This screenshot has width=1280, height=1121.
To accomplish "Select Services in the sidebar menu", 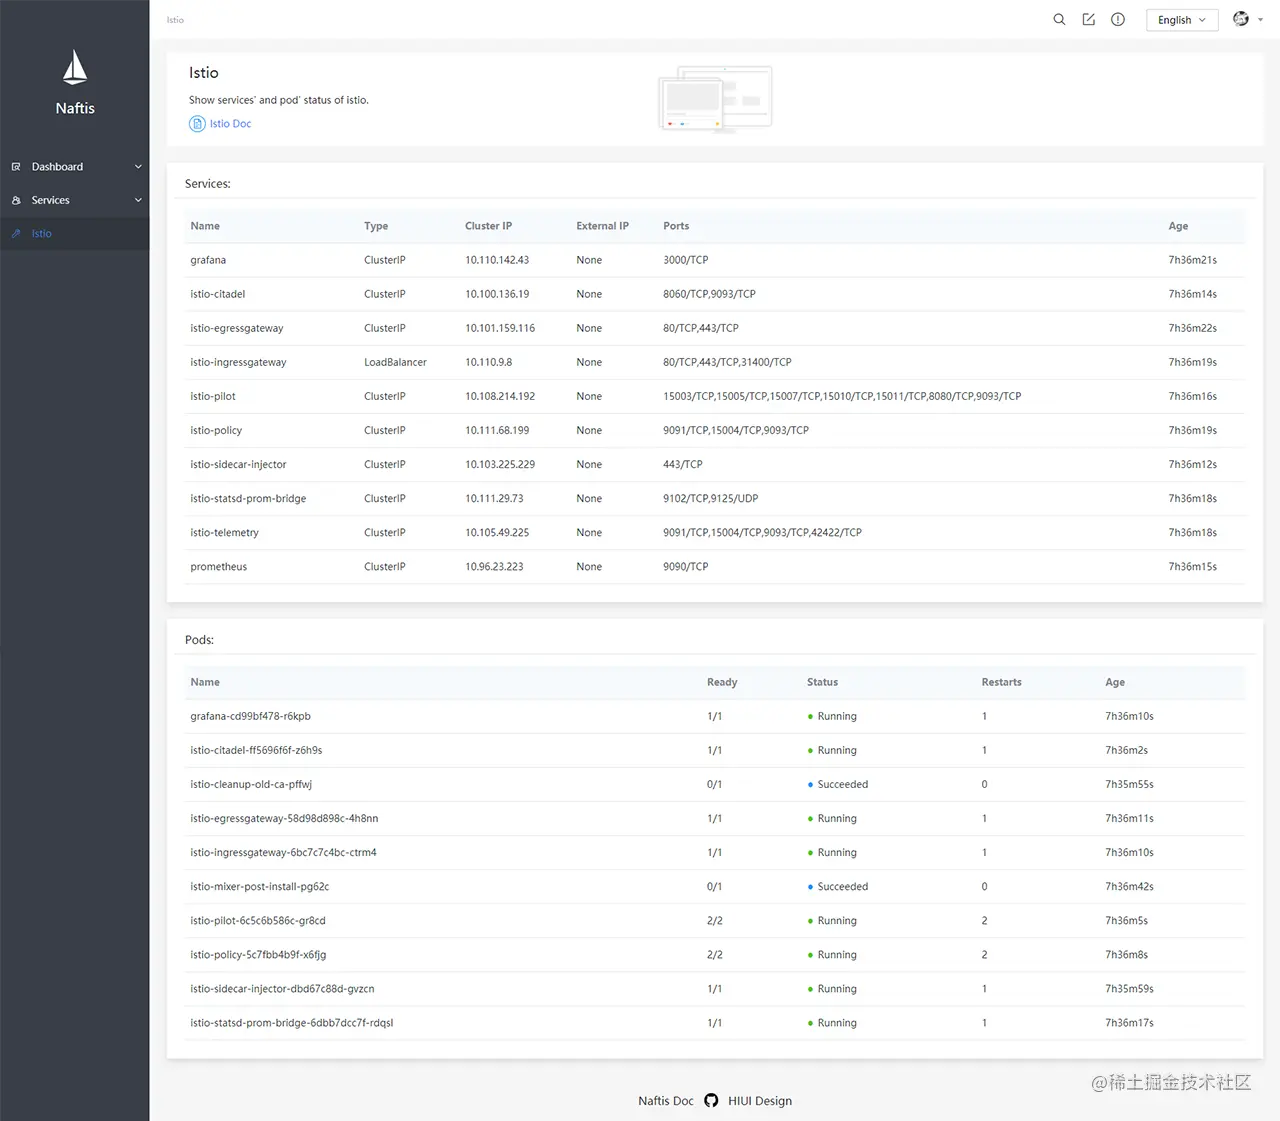I will [75, 200].
